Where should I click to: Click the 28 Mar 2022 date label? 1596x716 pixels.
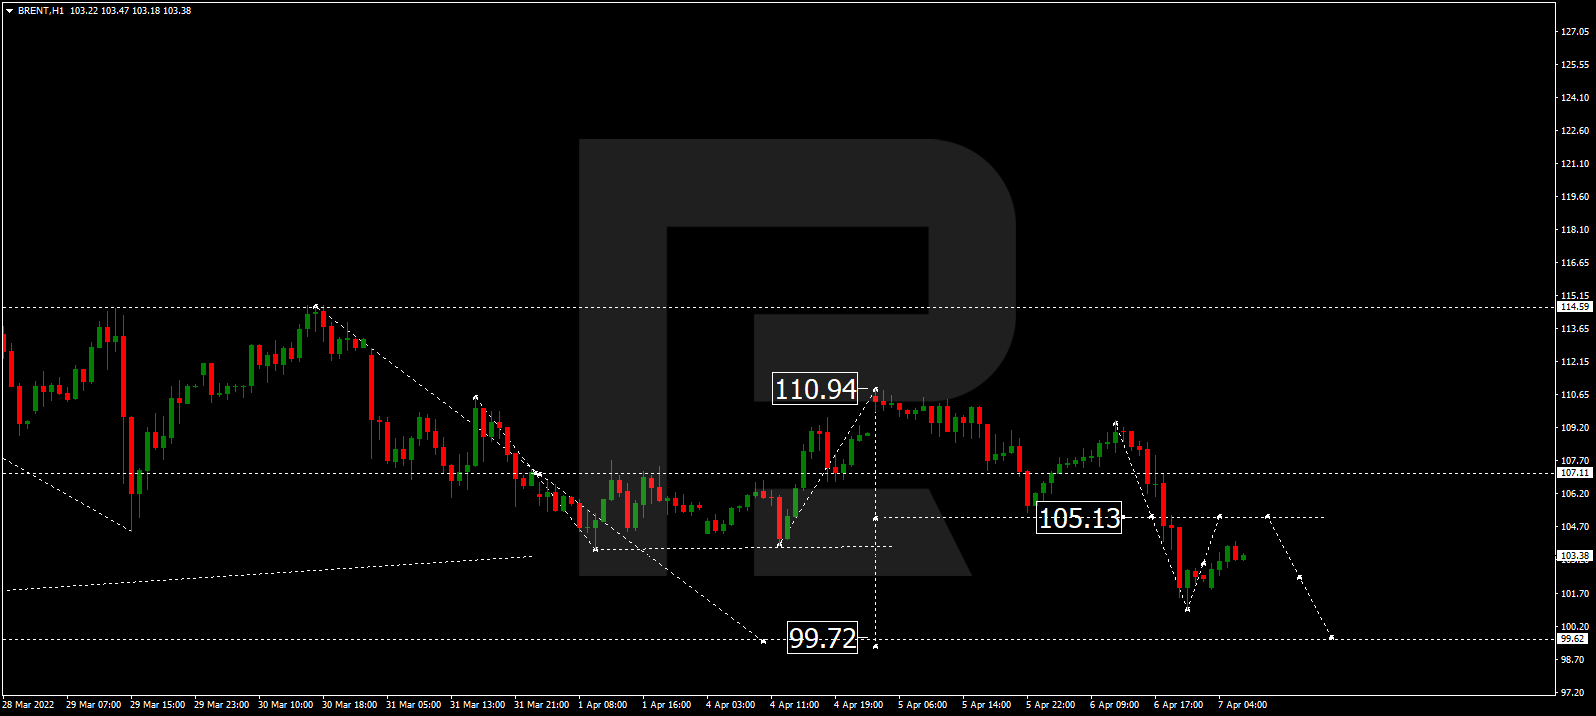pos(28,705)
